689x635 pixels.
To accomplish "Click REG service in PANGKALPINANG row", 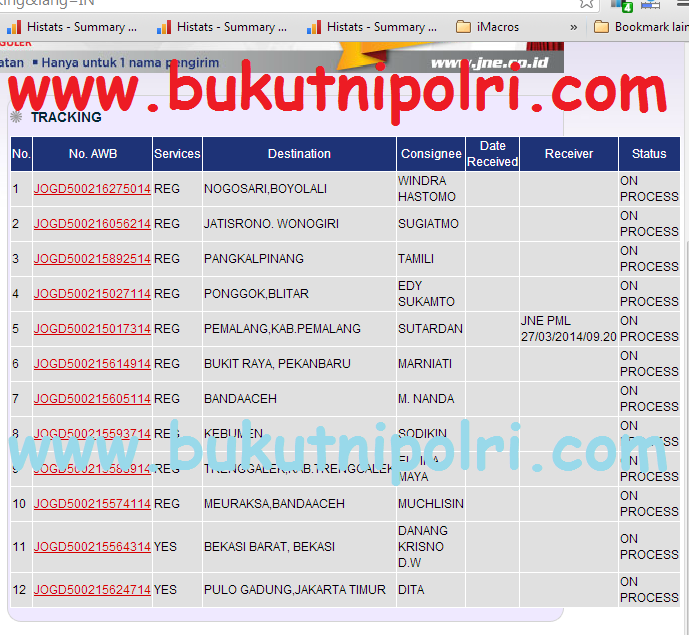I will coord(167,259).
